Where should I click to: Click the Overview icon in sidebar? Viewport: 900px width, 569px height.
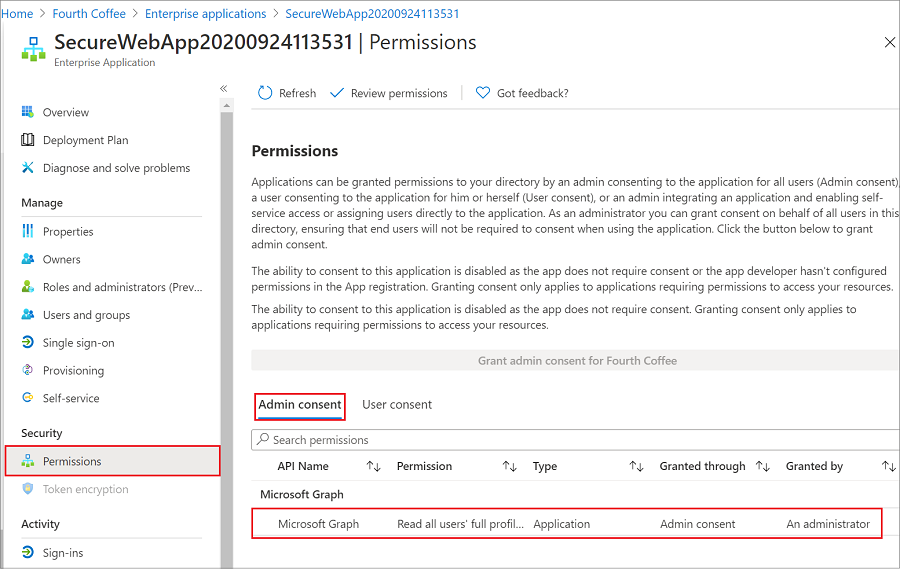click(x=28, y=112)
